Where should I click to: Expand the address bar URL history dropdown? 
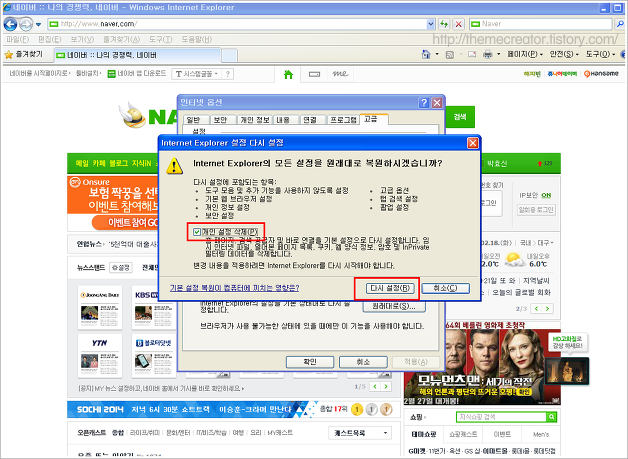pos(431,24)
